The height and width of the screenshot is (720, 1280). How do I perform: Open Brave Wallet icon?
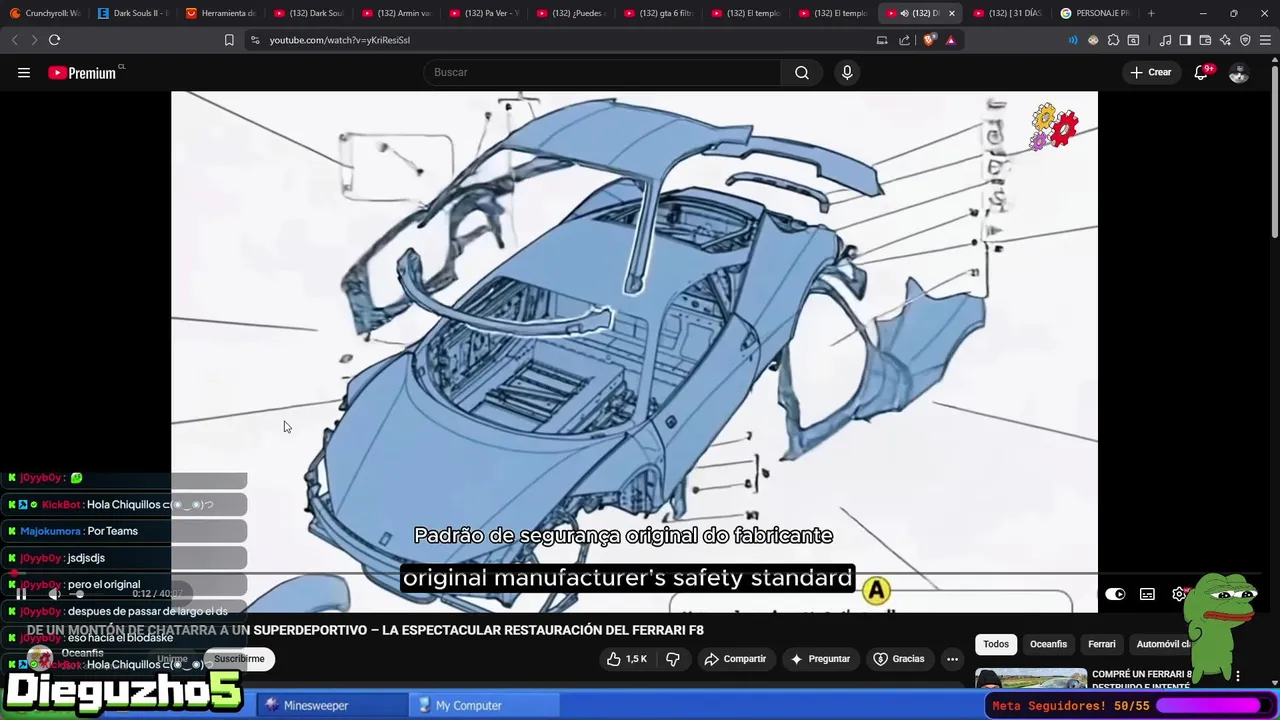tap(1205, 40)
